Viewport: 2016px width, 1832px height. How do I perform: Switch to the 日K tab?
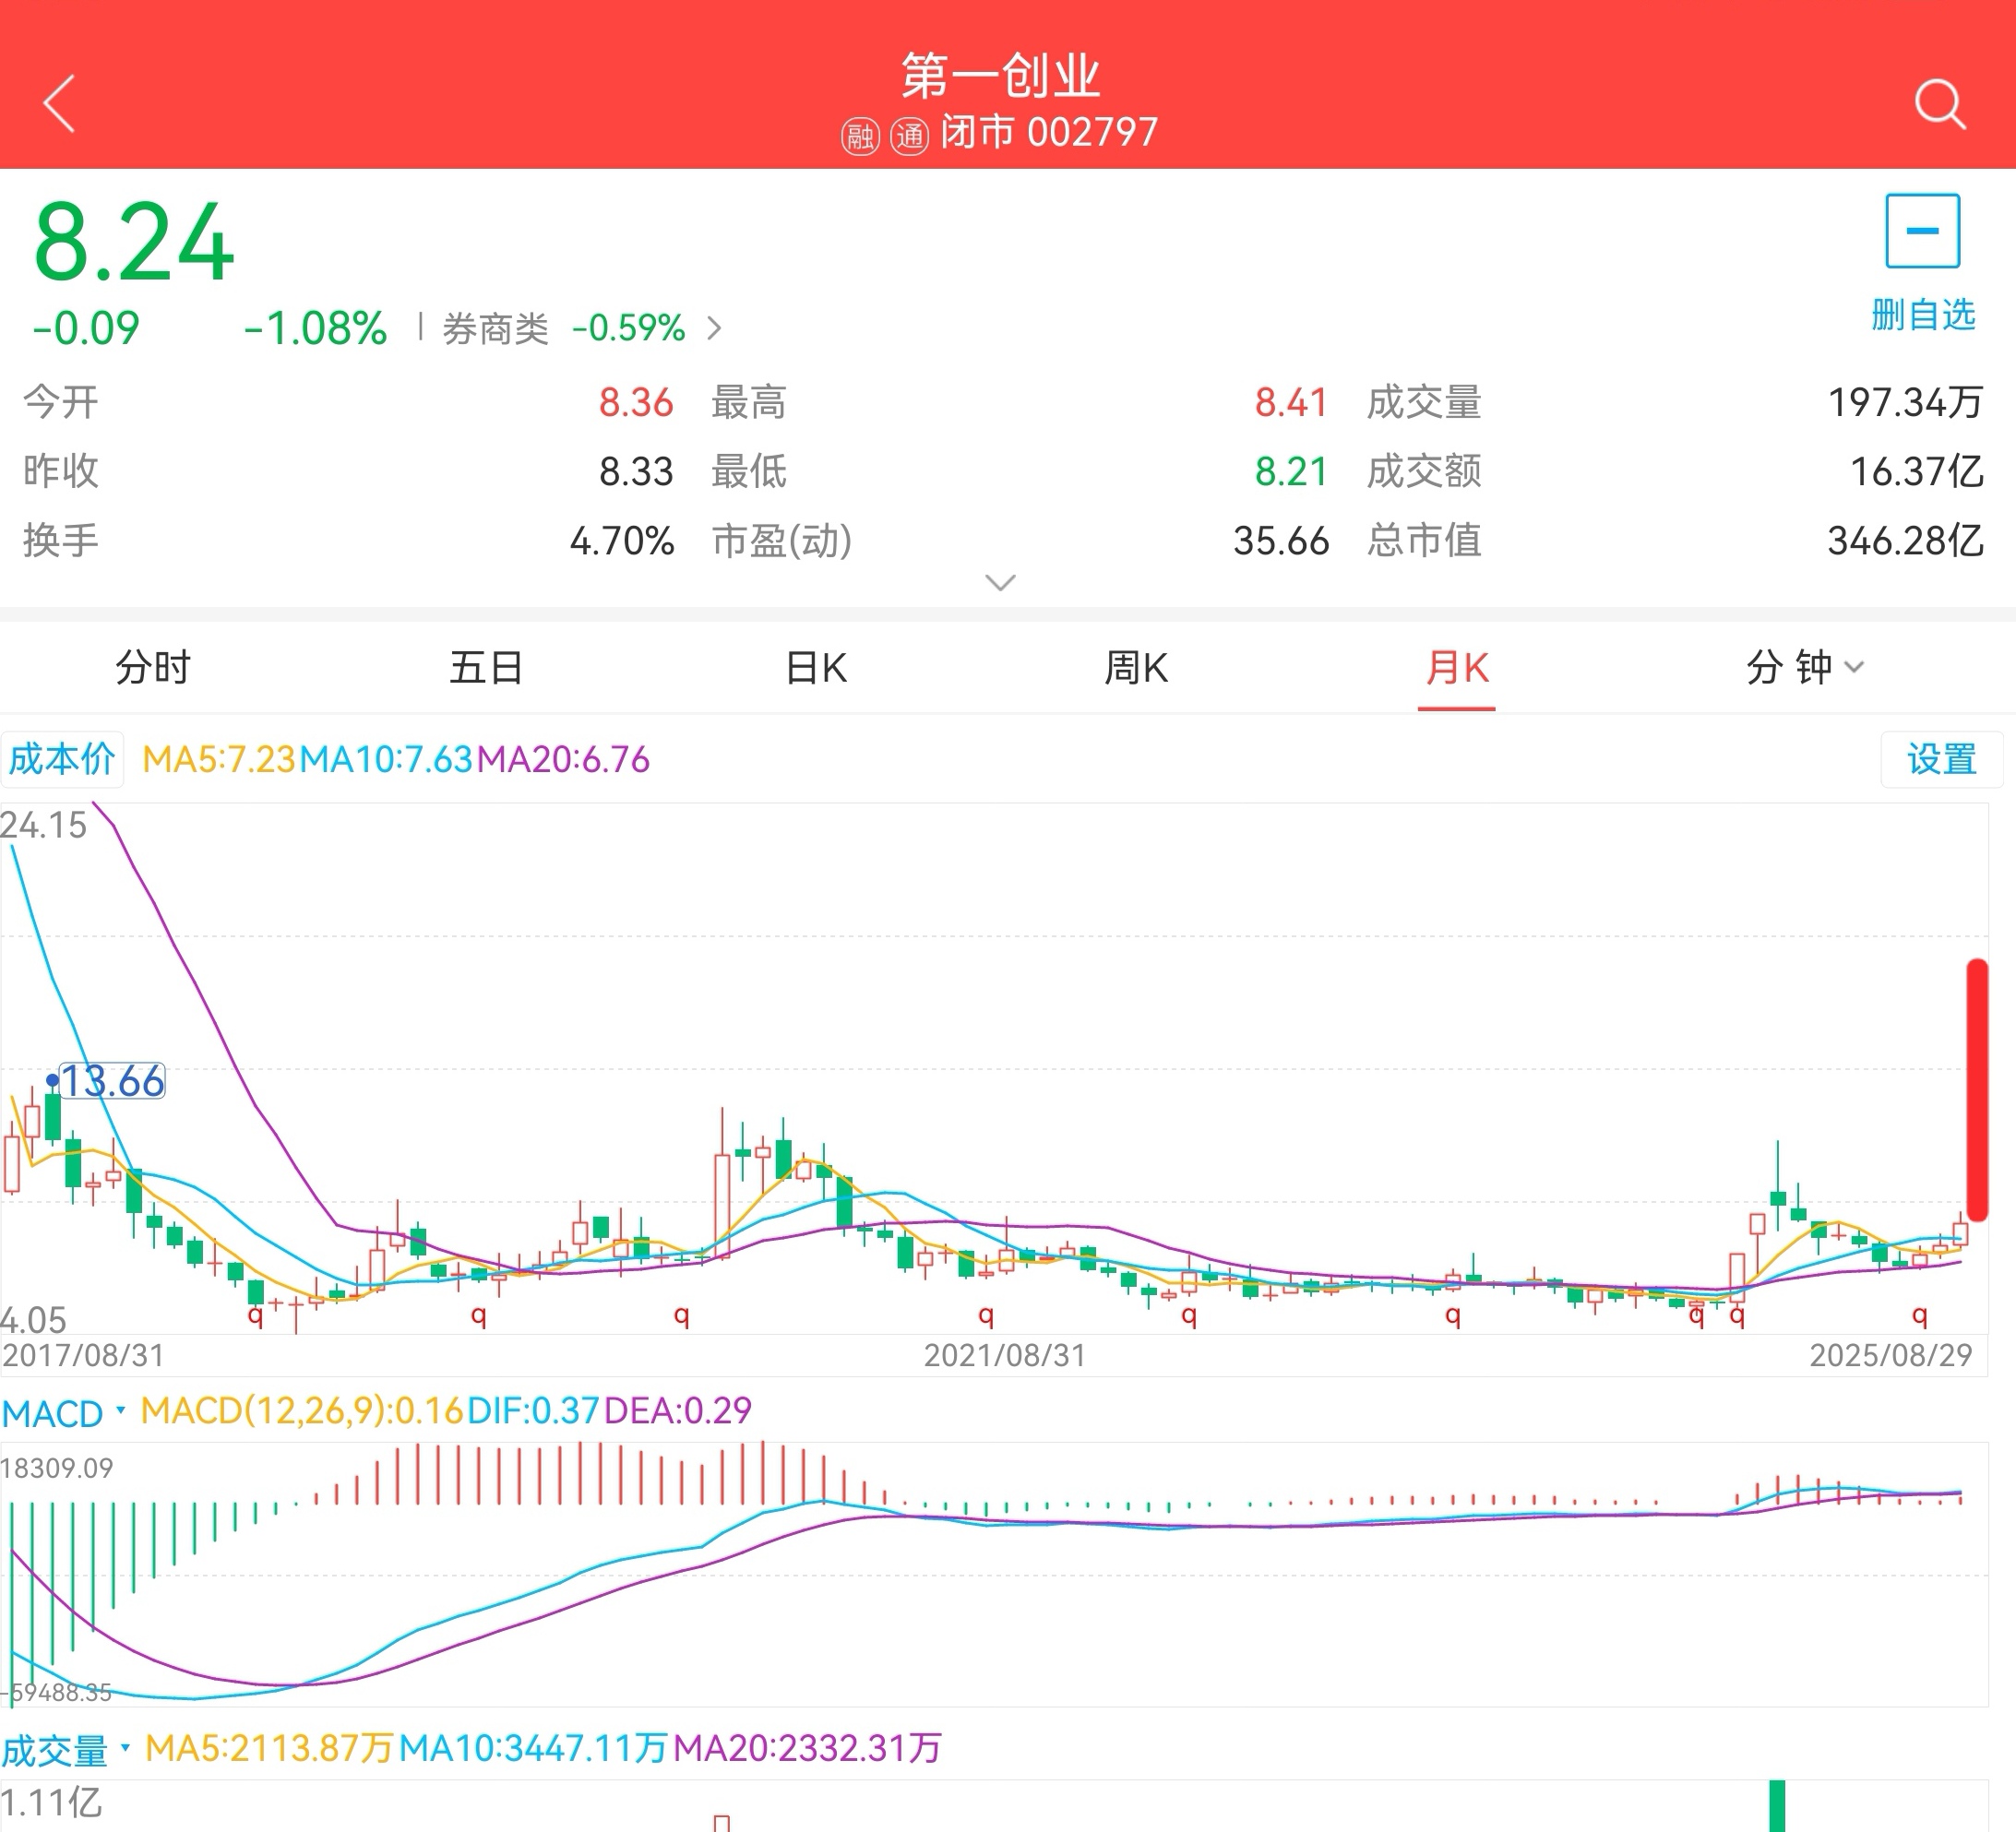coord(817,667)
